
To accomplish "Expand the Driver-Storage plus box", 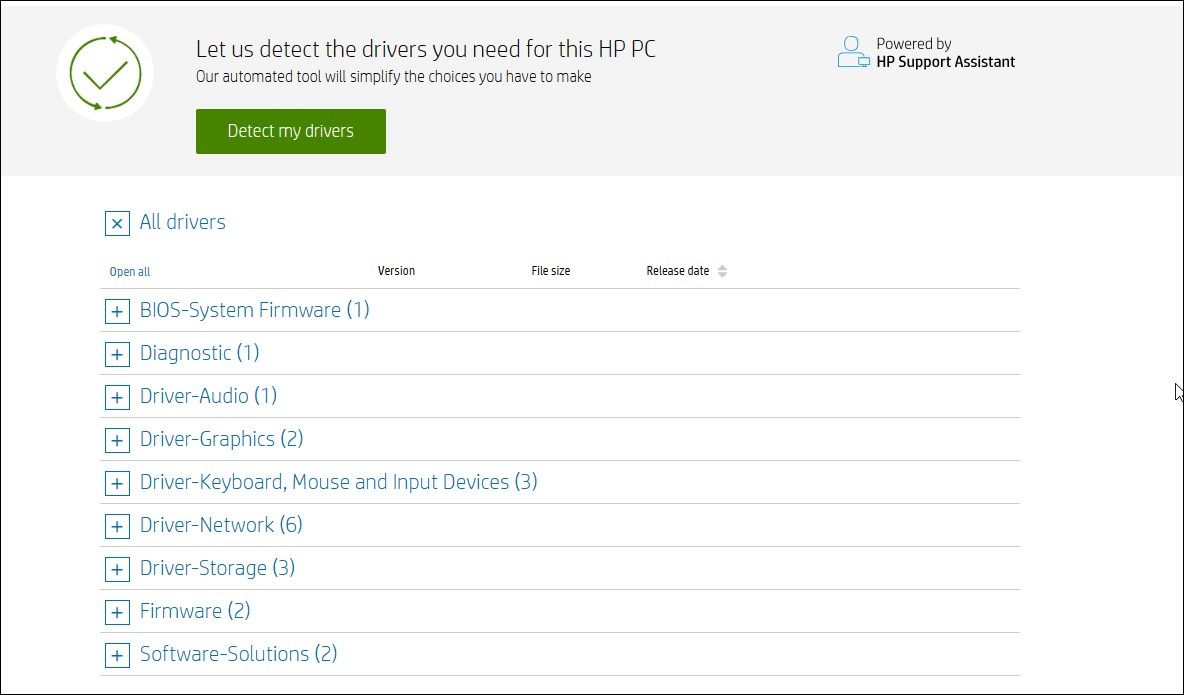I will (x=117, y=570).
